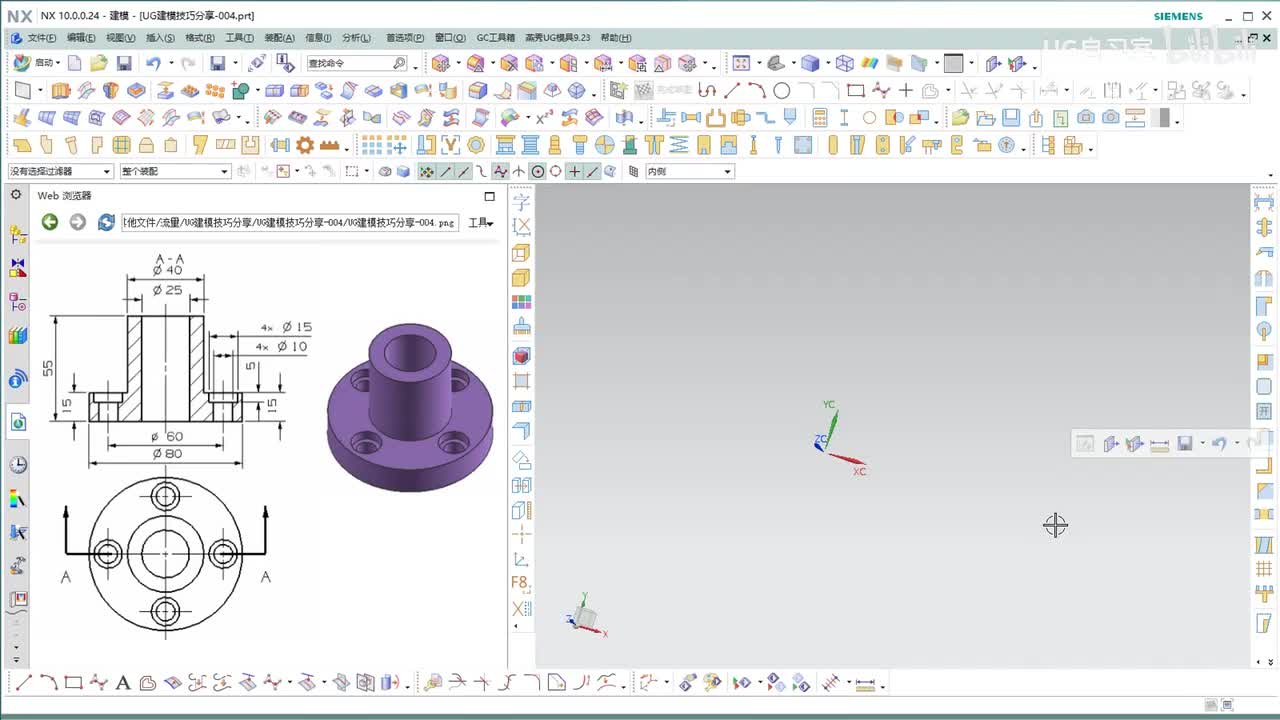This screenshot has width=1280, height=720.
Task: Select the text tool A in bottom toolbar
Action: 123,683
